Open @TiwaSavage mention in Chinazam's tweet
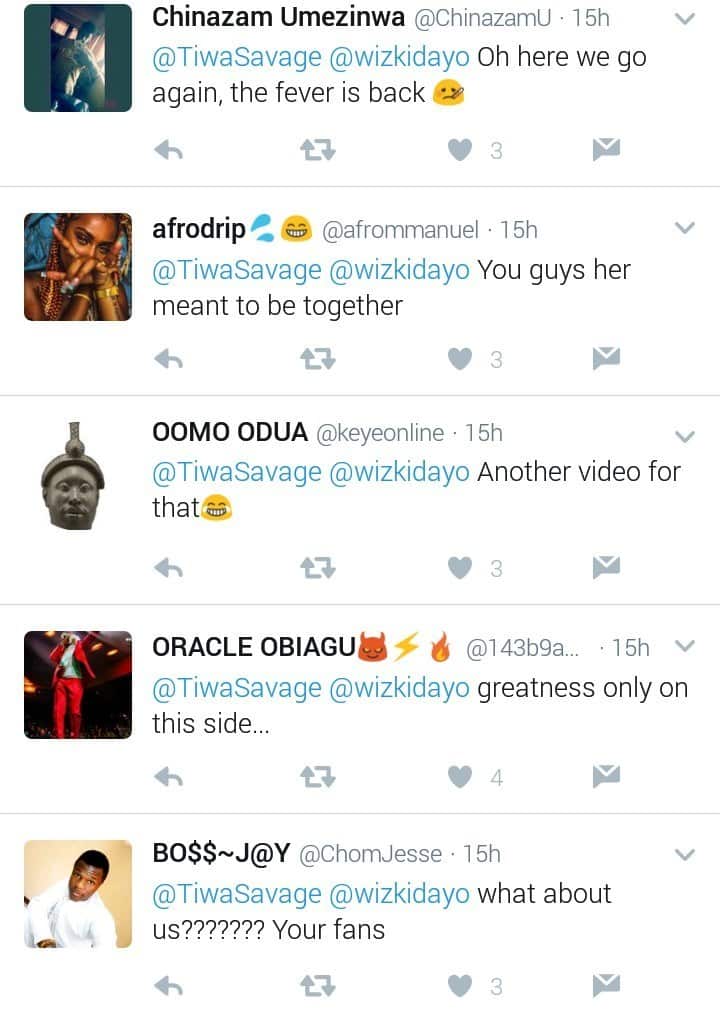The image size is (720, 1010). coord(236,57)
